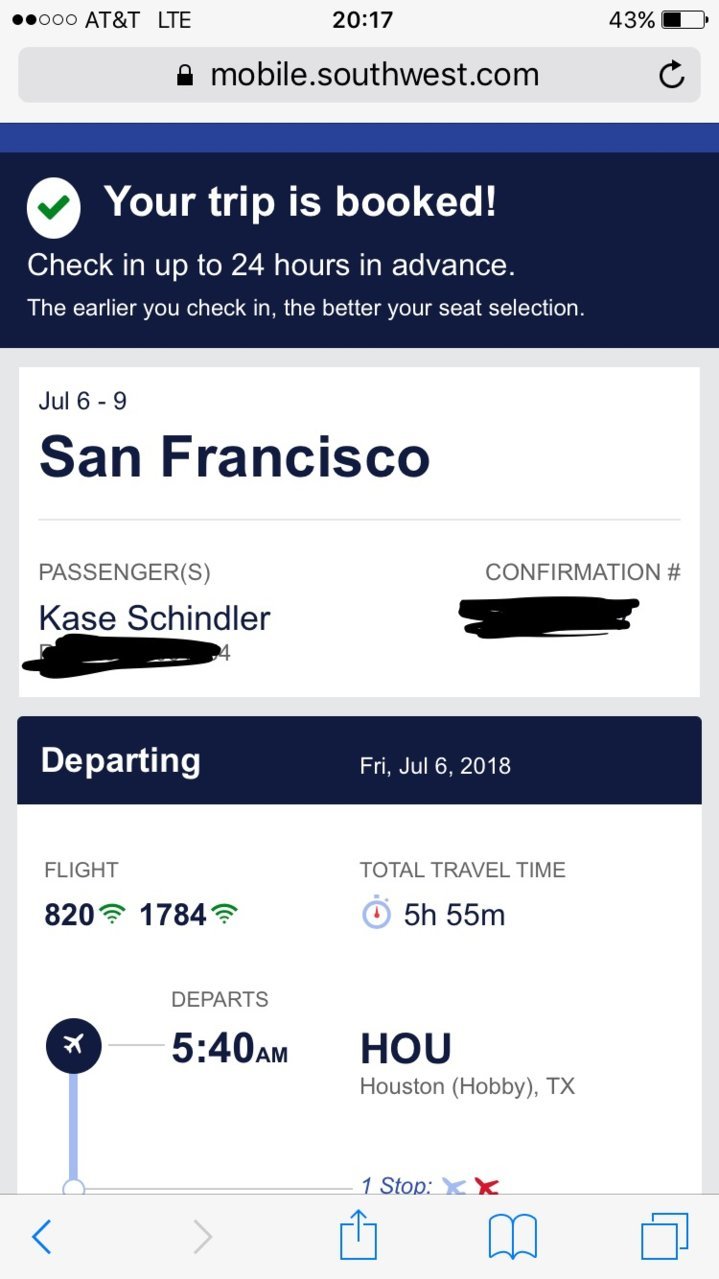
Task: Tap the Safari forward arrow
Action: [202, 1237]
